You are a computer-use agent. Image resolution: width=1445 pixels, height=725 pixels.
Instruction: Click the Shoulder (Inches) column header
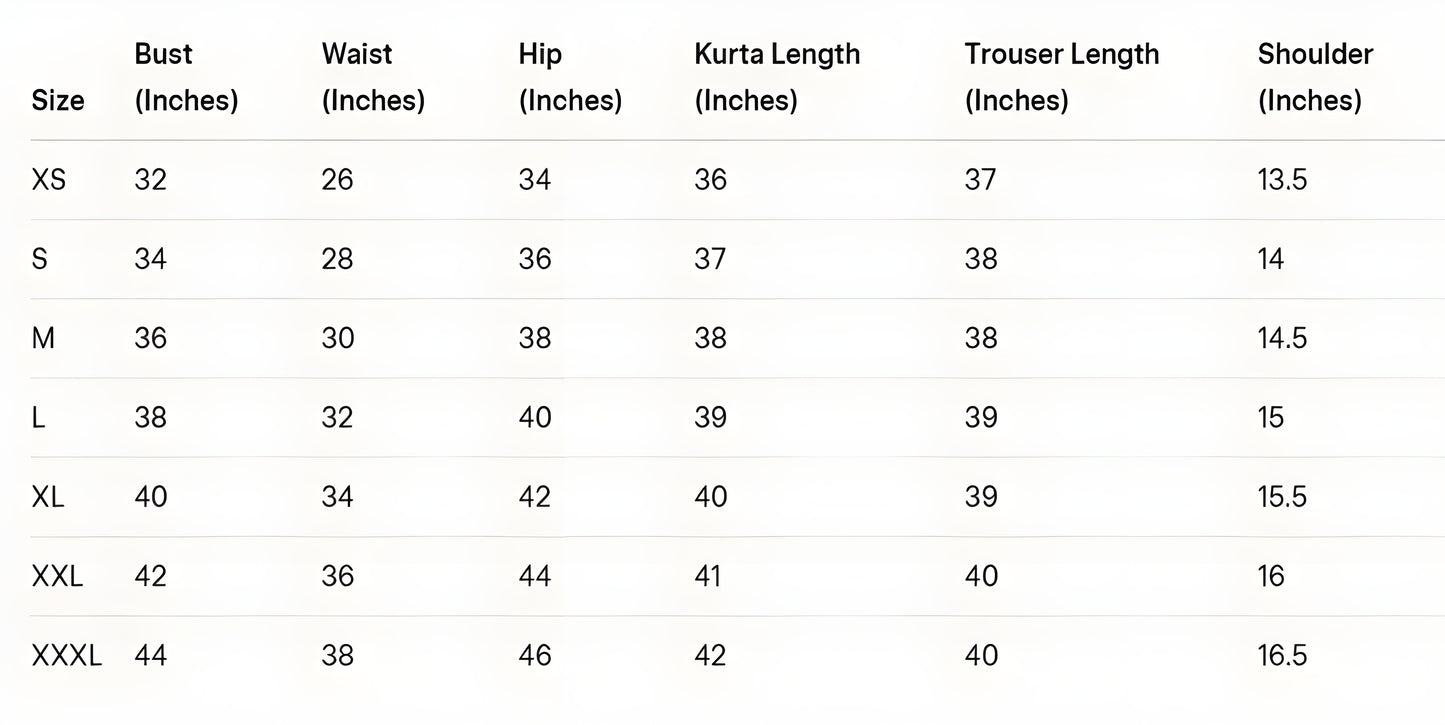click(1315, 77)
